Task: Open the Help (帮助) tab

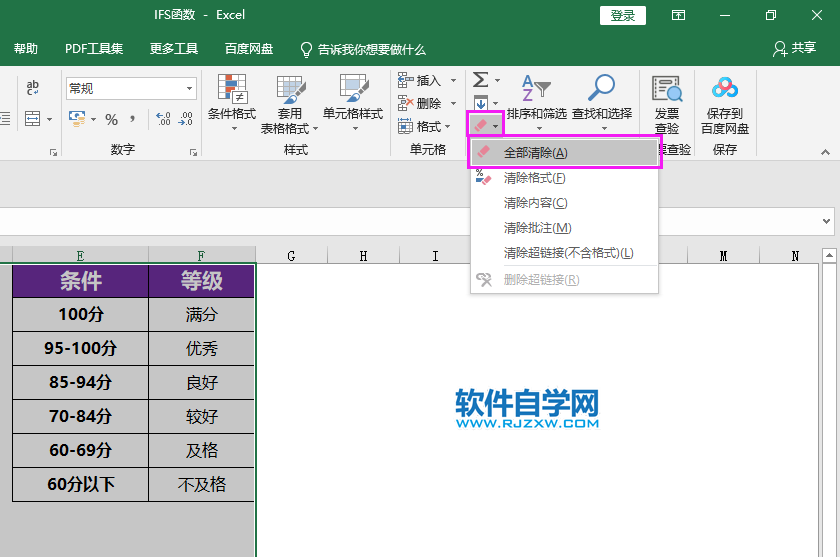Action: [26, 49]
